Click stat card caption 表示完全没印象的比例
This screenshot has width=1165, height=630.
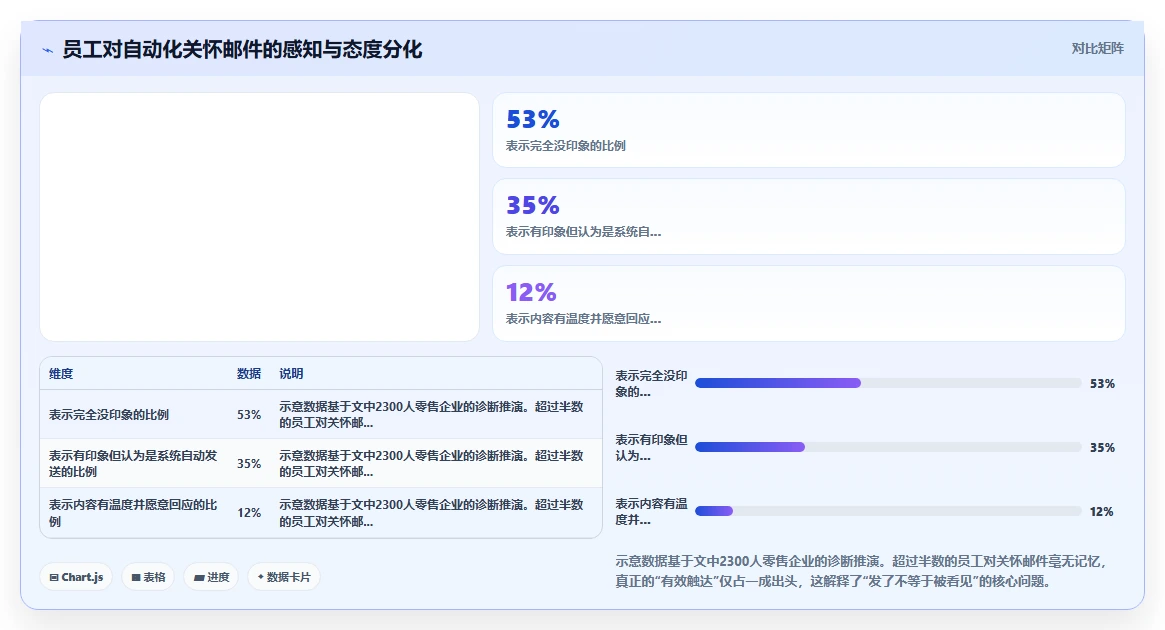point(565,146)
